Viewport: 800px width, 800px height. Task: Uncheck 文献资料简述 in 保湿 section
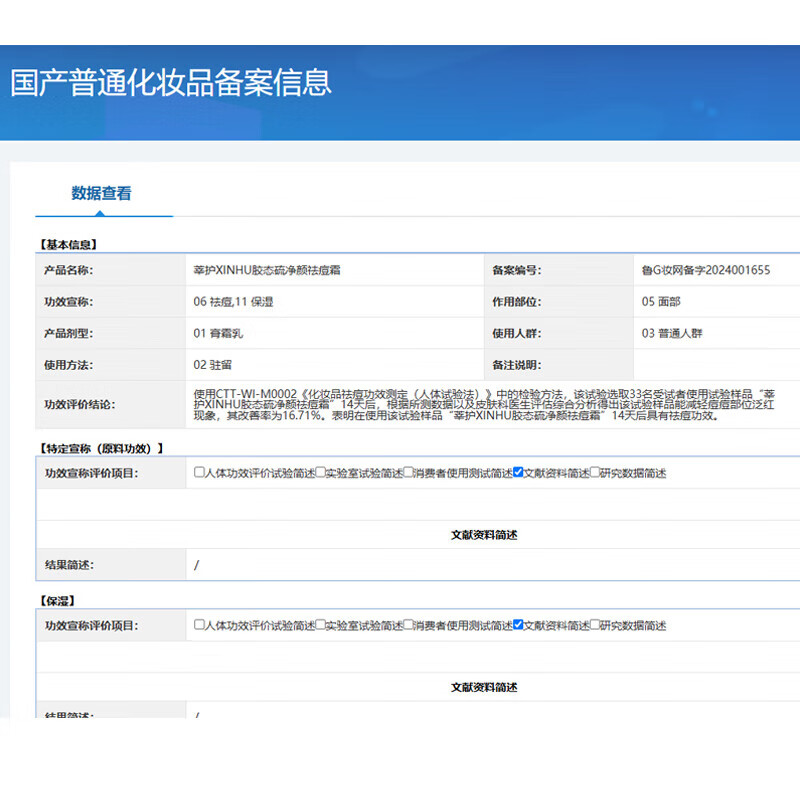pyautogui.click(x=518, y=625)
